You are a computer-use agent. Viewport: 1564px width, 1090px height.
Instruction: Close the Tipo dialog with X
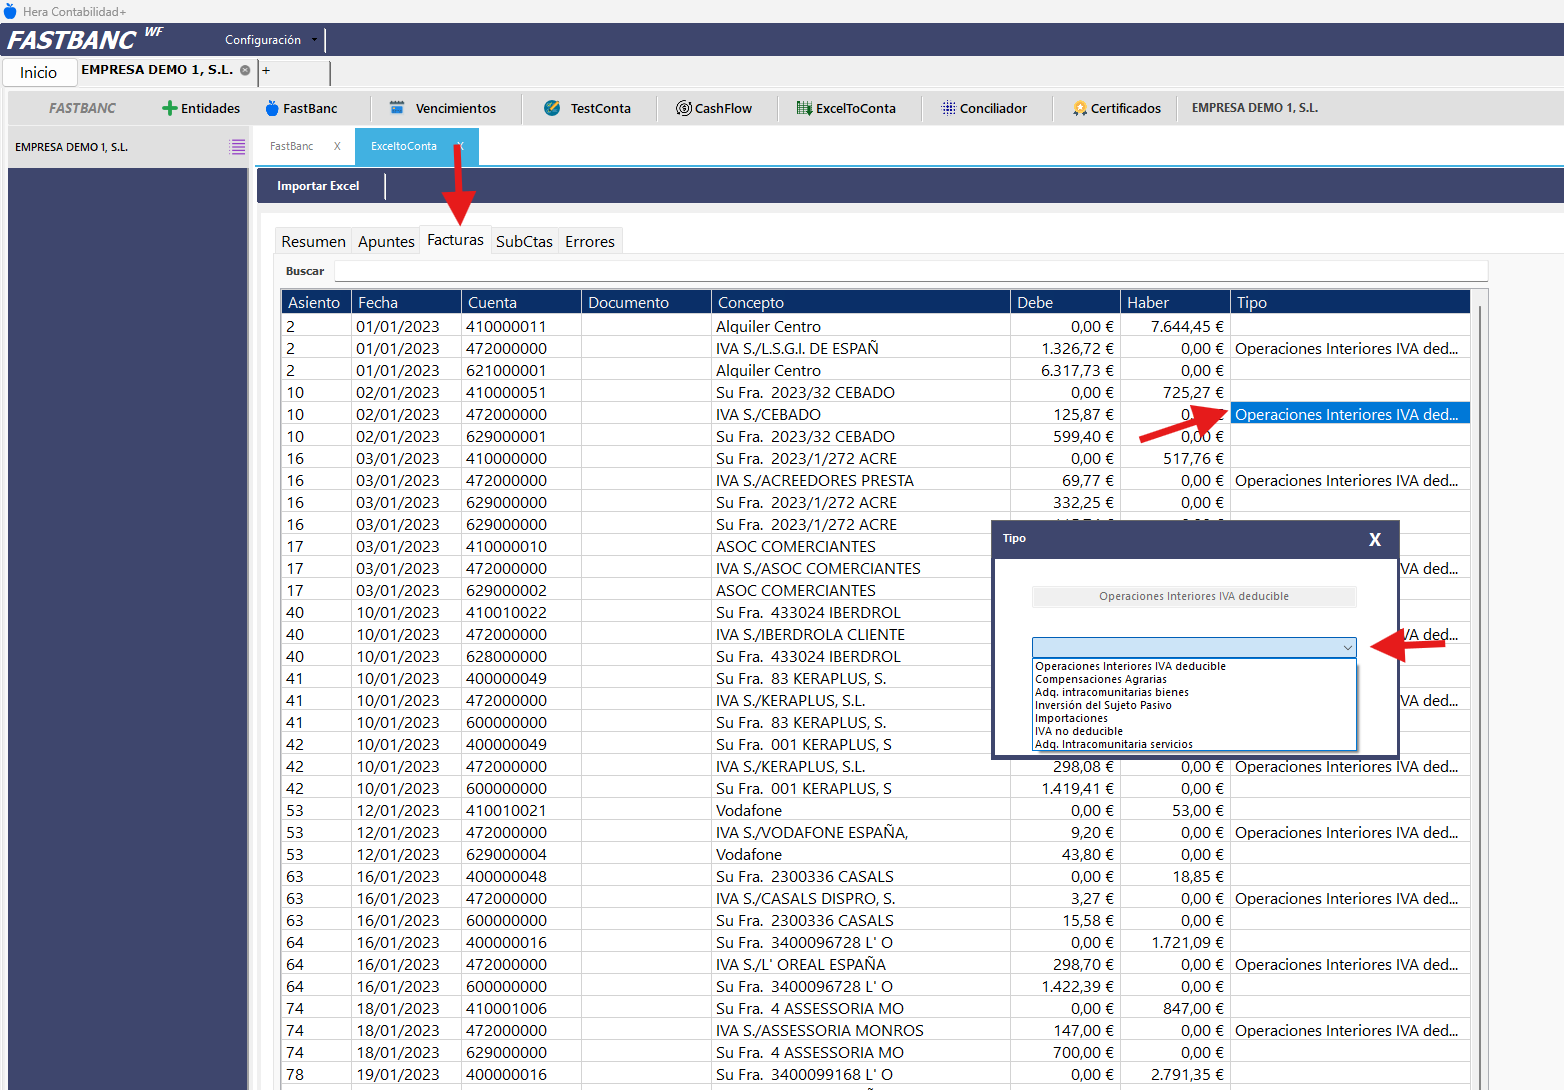point(1374,540)
